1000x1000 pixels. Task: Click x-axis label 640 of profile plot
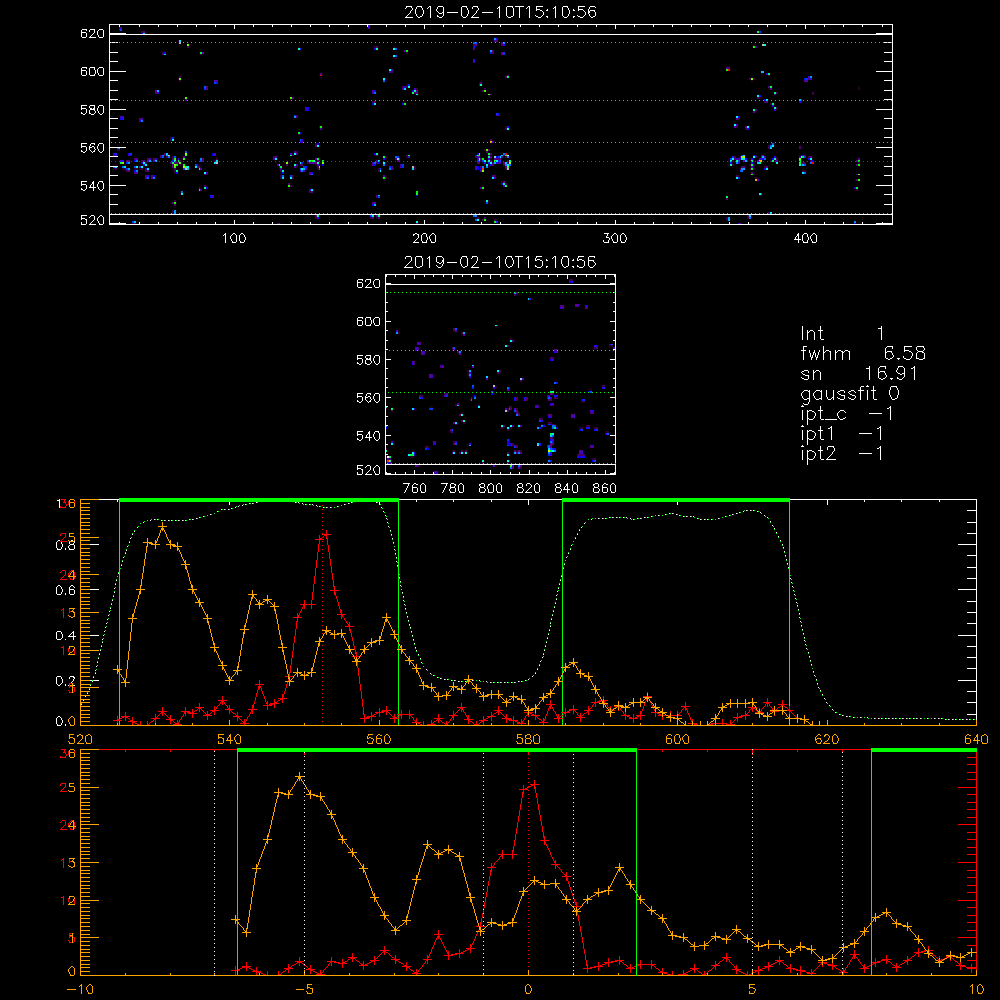point(976,739)
